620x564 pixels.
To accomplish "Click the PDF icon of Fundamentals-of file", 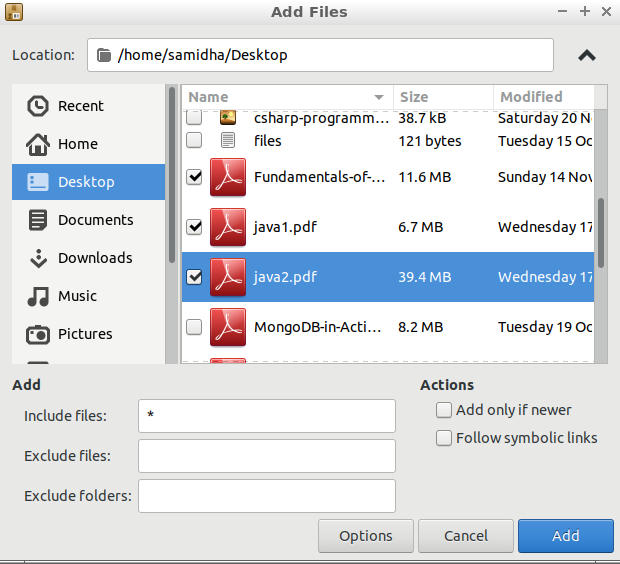I will point(228,177).
